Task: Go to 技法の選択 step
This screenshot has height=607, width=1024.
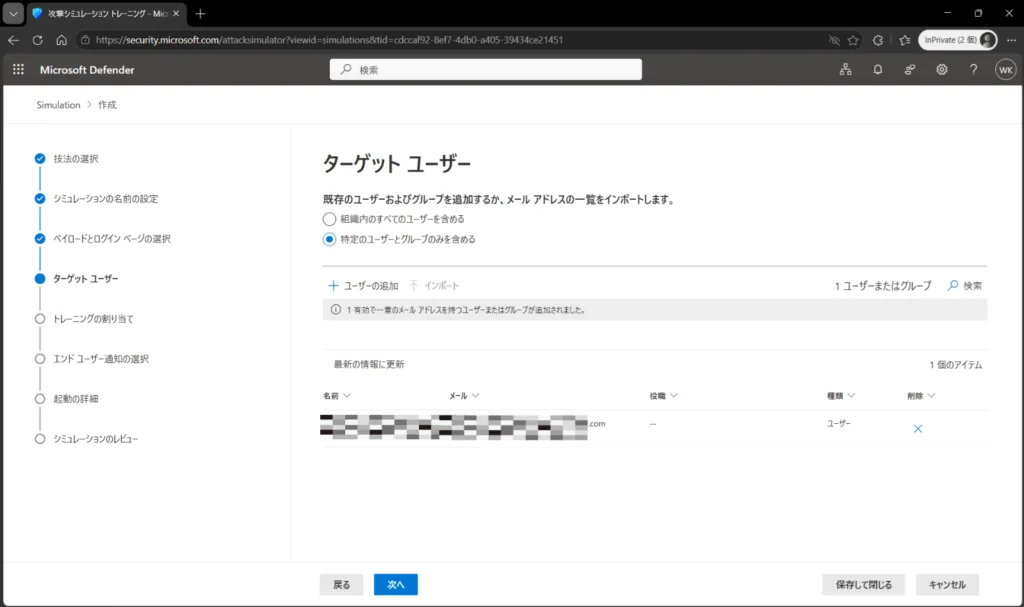Action: click(76, 159)
